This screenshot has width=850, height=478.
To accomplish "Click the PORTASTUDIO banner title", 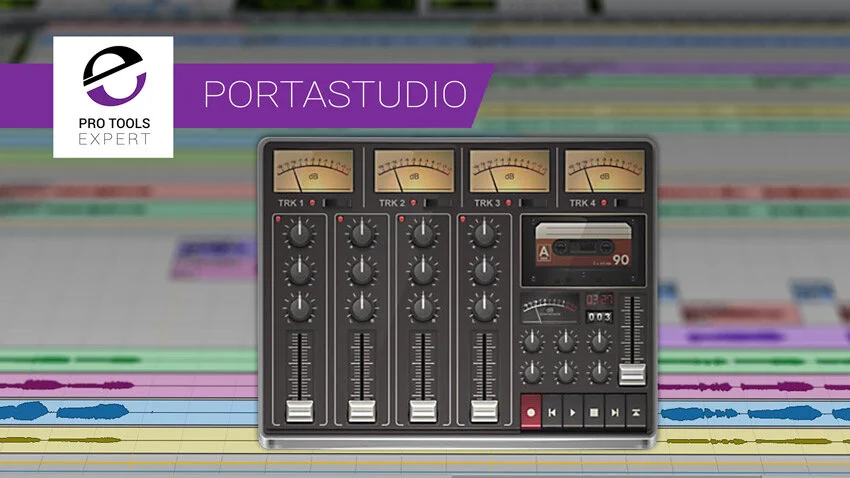I will click(336, 95).
